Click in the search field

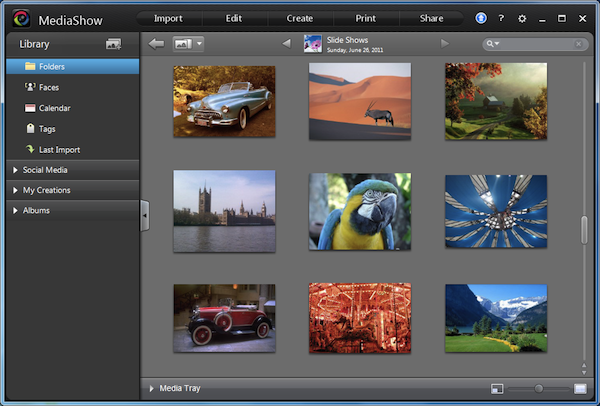(535, 44)
